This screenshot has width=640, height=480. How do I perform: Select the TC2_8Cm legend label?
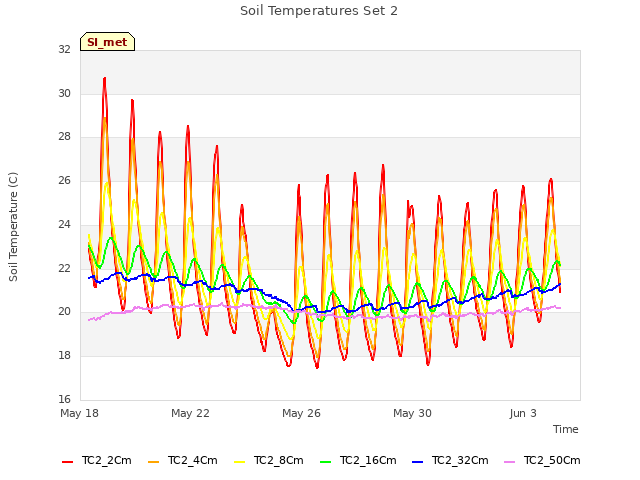pyautogui.click(x=279, y=461)
